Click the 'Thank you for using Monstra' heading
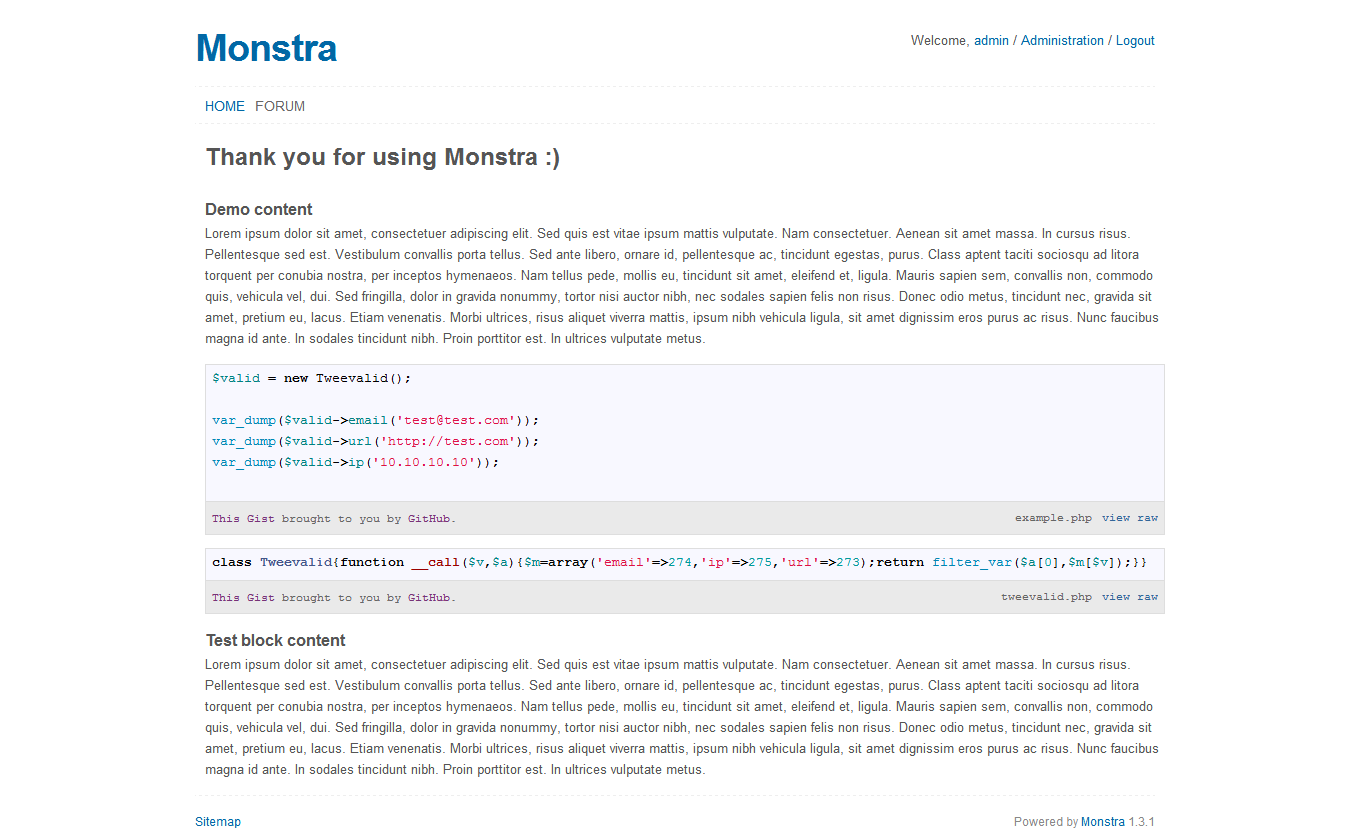 383,157
